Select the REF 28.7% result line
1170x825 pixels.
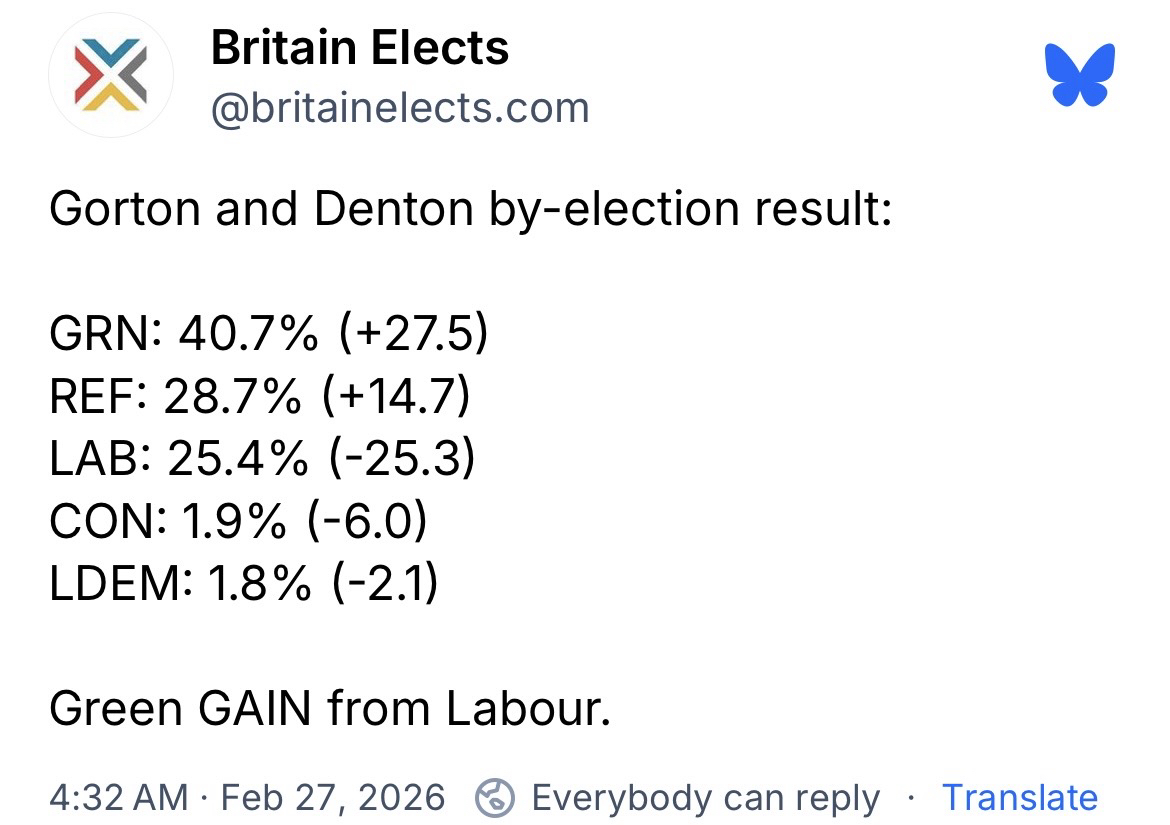coord(260,397)
